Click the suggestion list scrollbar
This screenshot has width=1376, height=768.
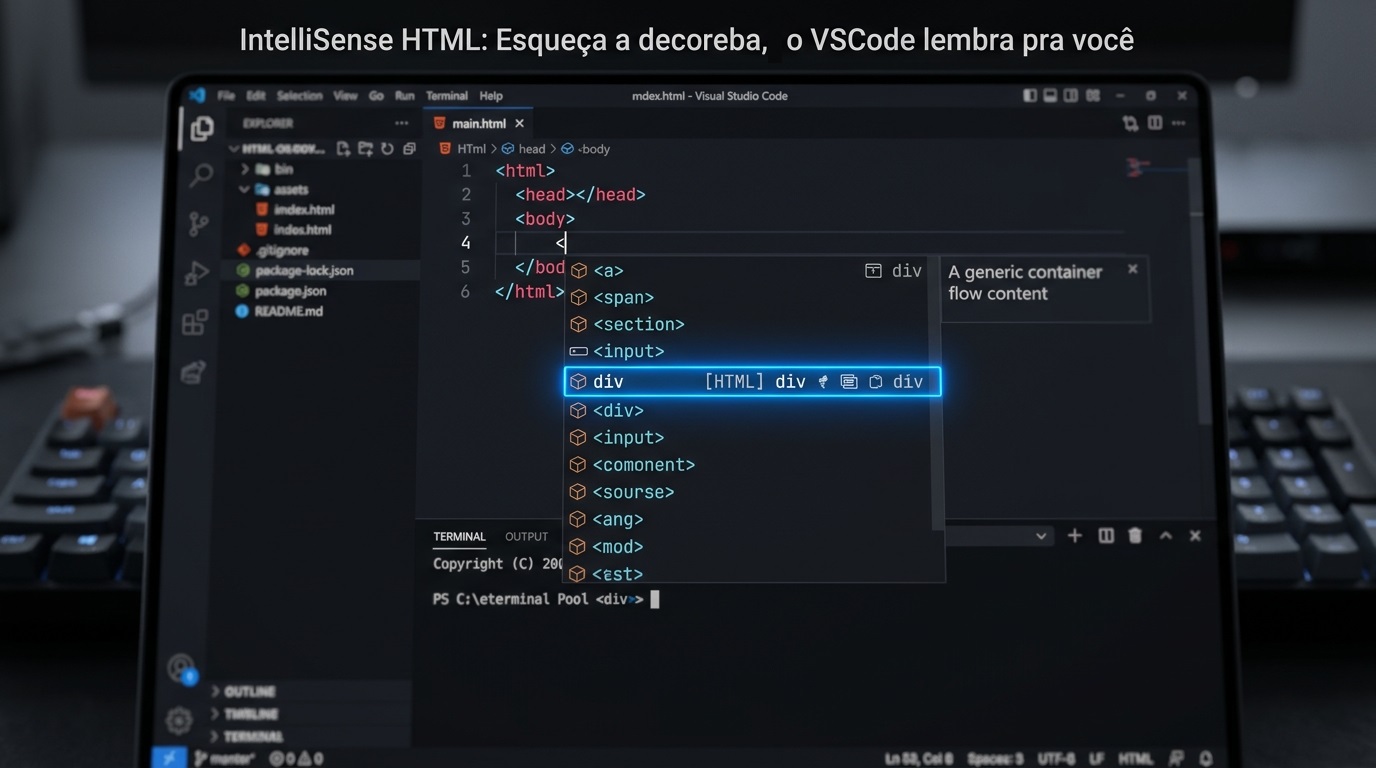938,395
